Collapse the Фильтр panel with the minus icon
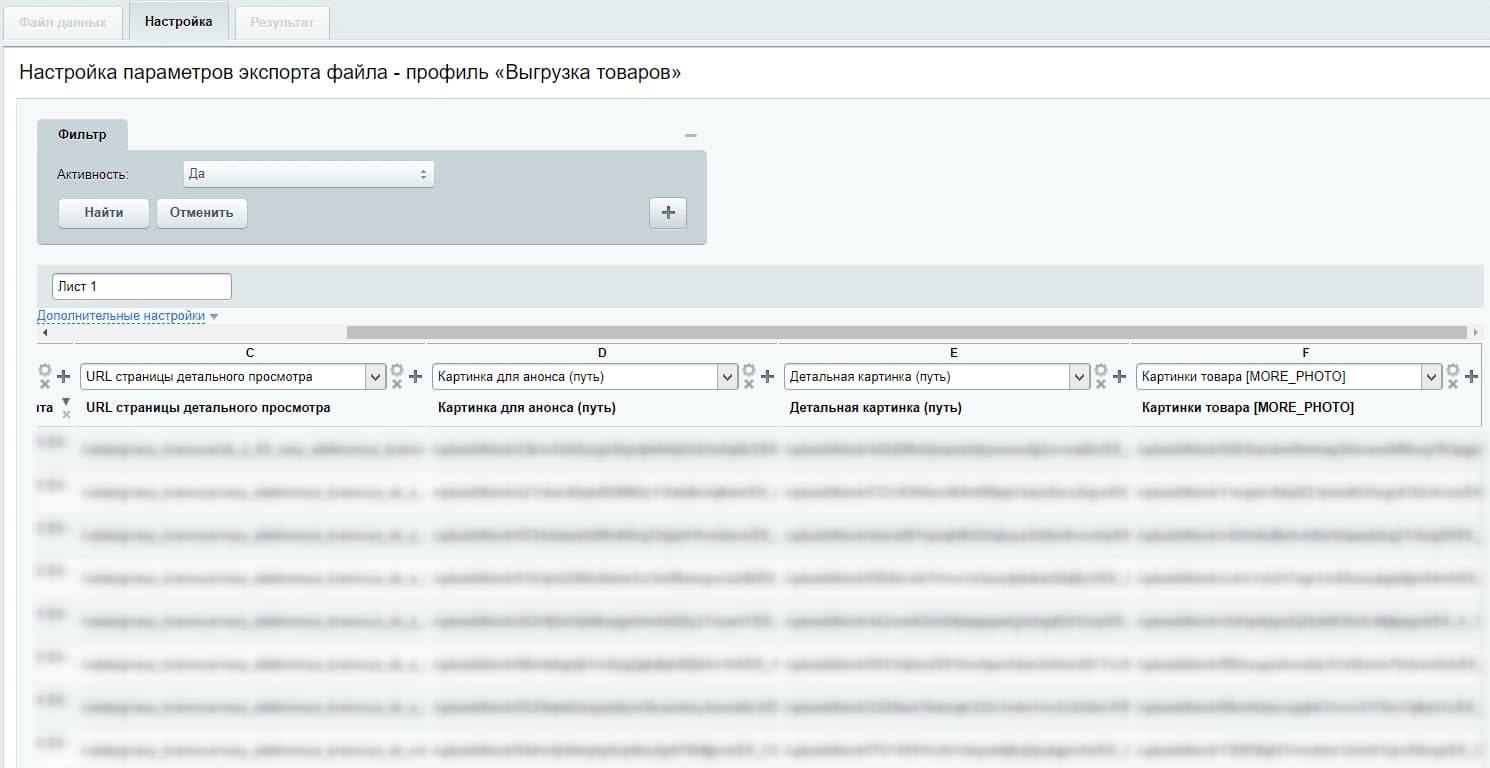The image size is (1490, 768). (690, 135)
